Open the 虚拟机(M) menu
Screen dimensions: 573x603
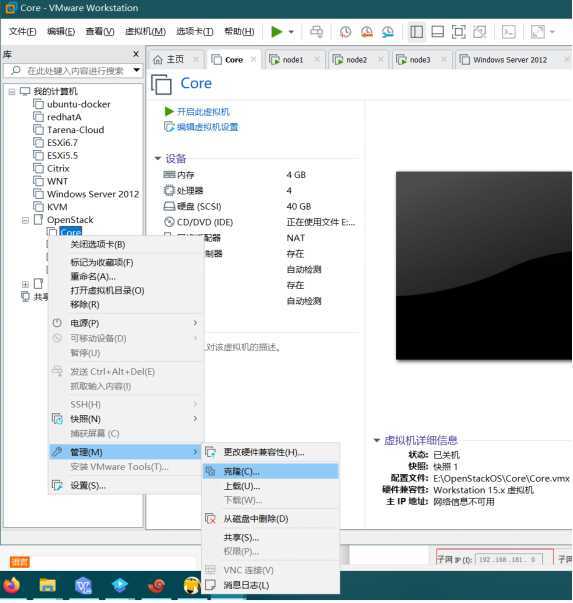[145, 32]
